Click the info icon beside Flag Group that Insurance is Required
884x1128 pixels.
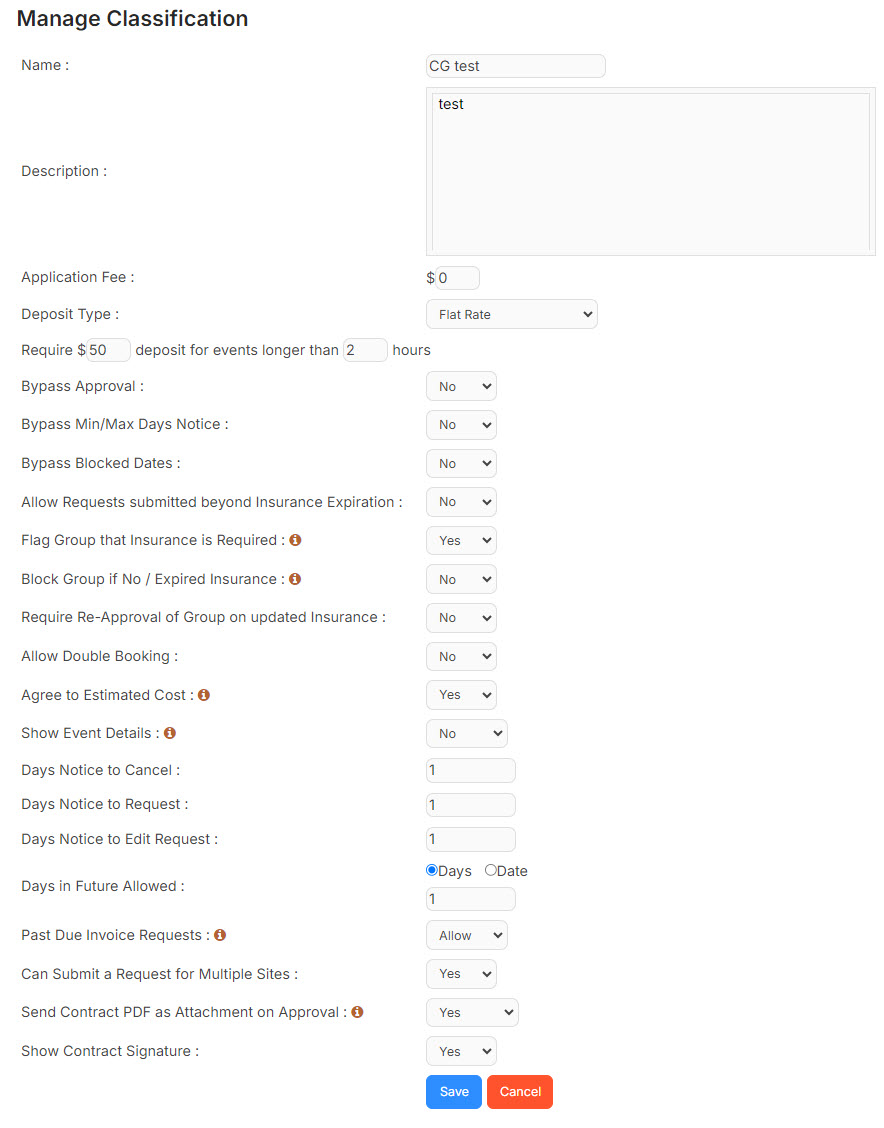tap(295, 540)
